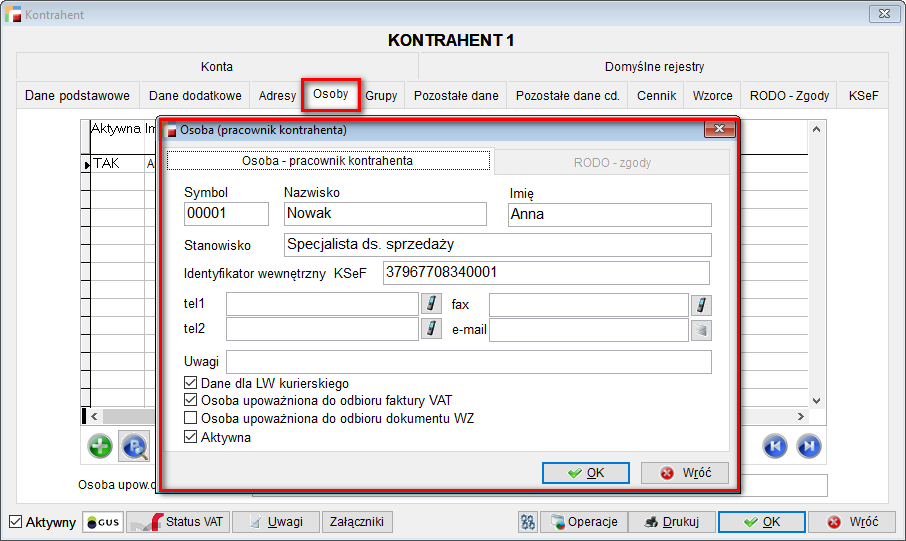Open the Cennik tab
Screen dimensions: 906x541
tap(656, 96)
